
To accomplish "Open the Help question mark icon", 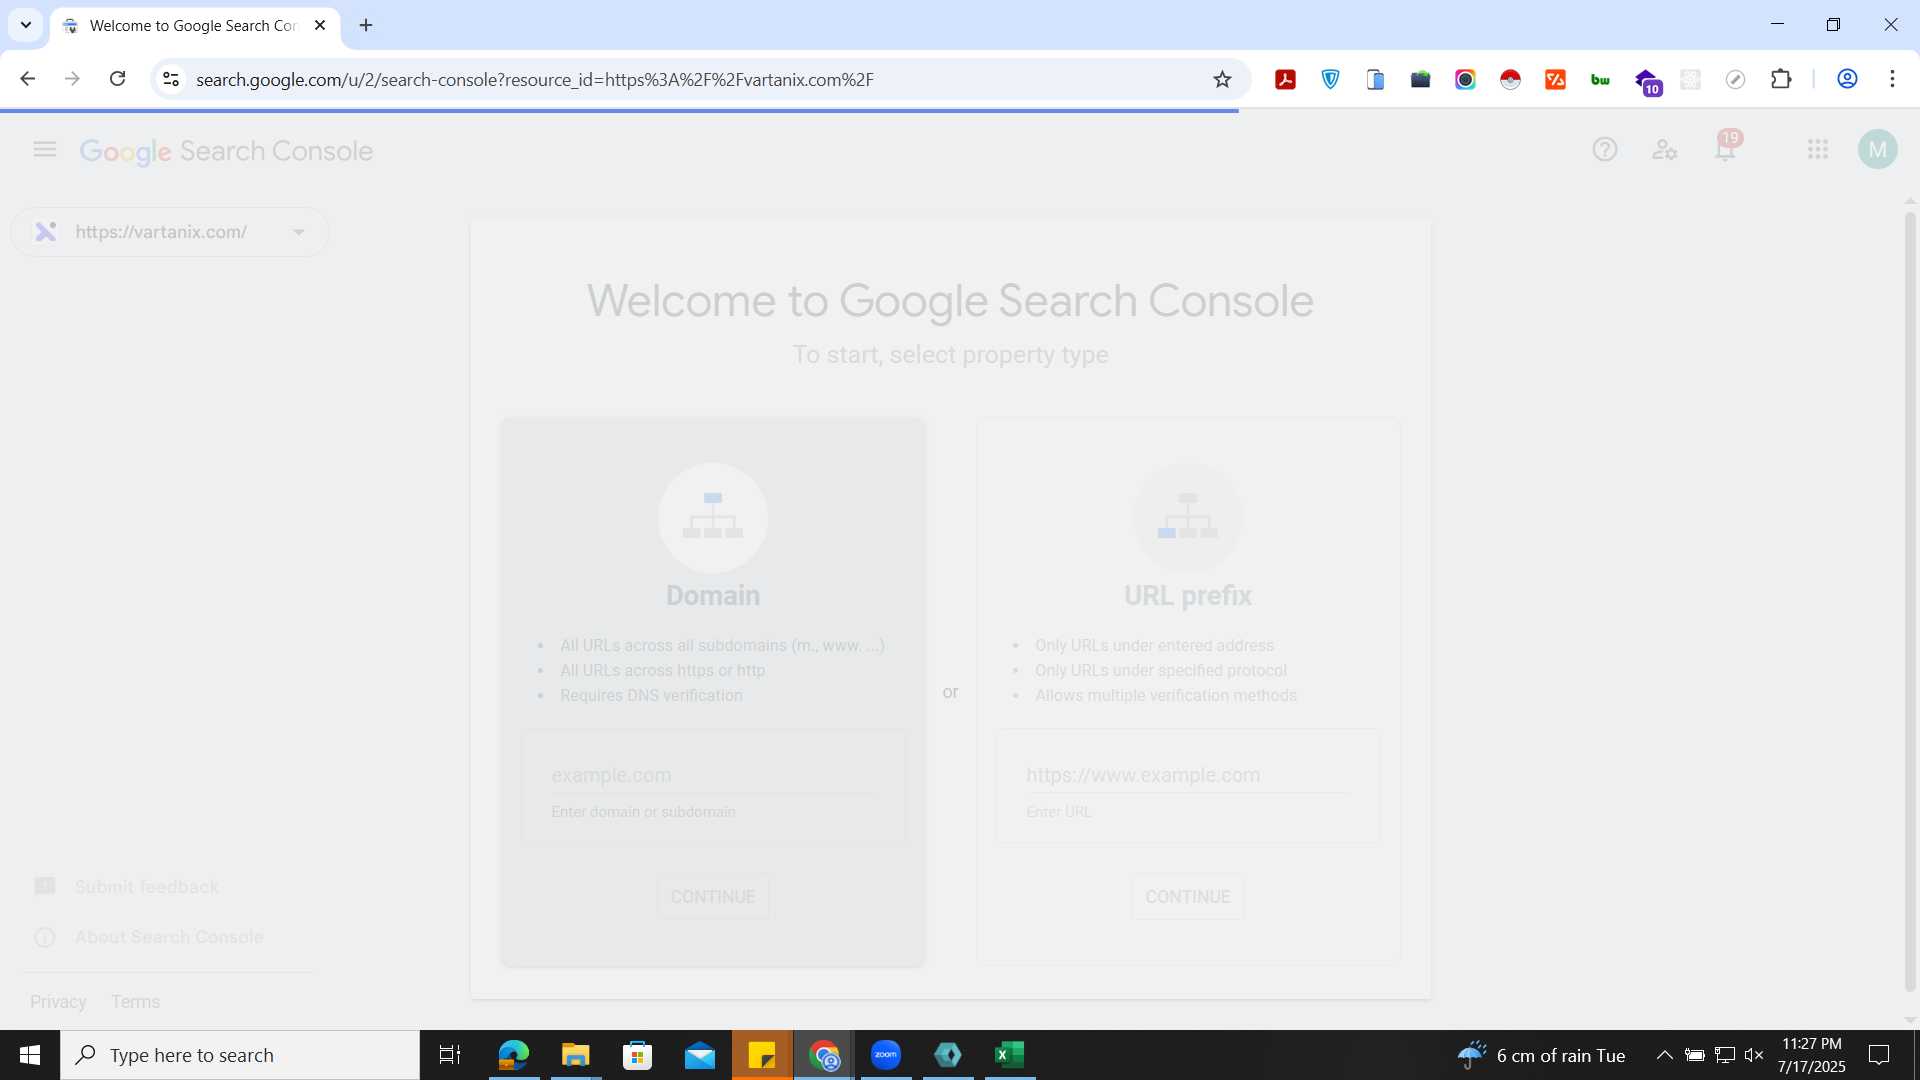I will click(1605, 150).
